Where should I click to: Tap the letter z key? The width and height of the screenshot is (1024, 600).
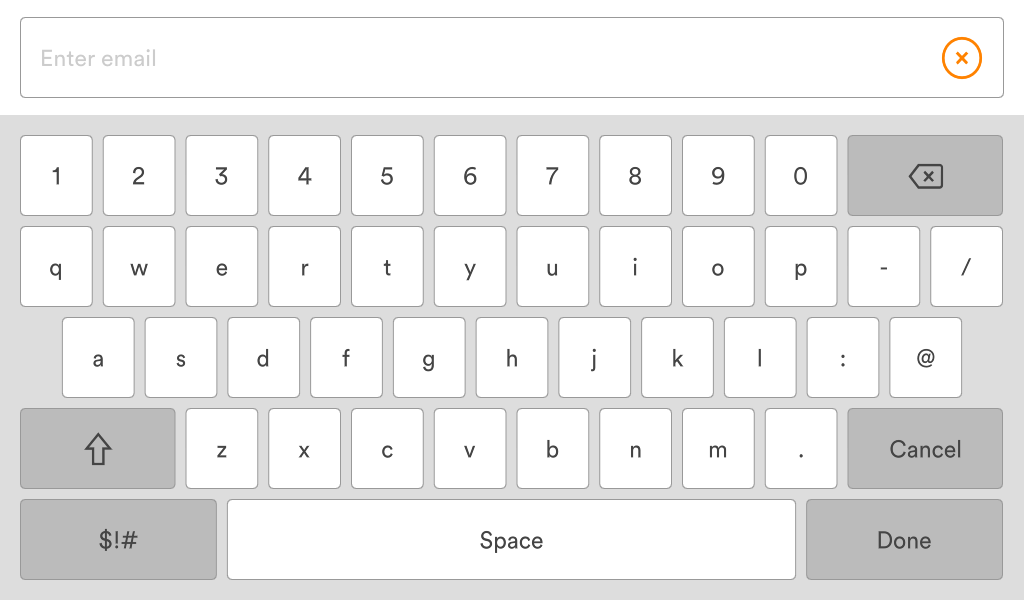point(221,449)
